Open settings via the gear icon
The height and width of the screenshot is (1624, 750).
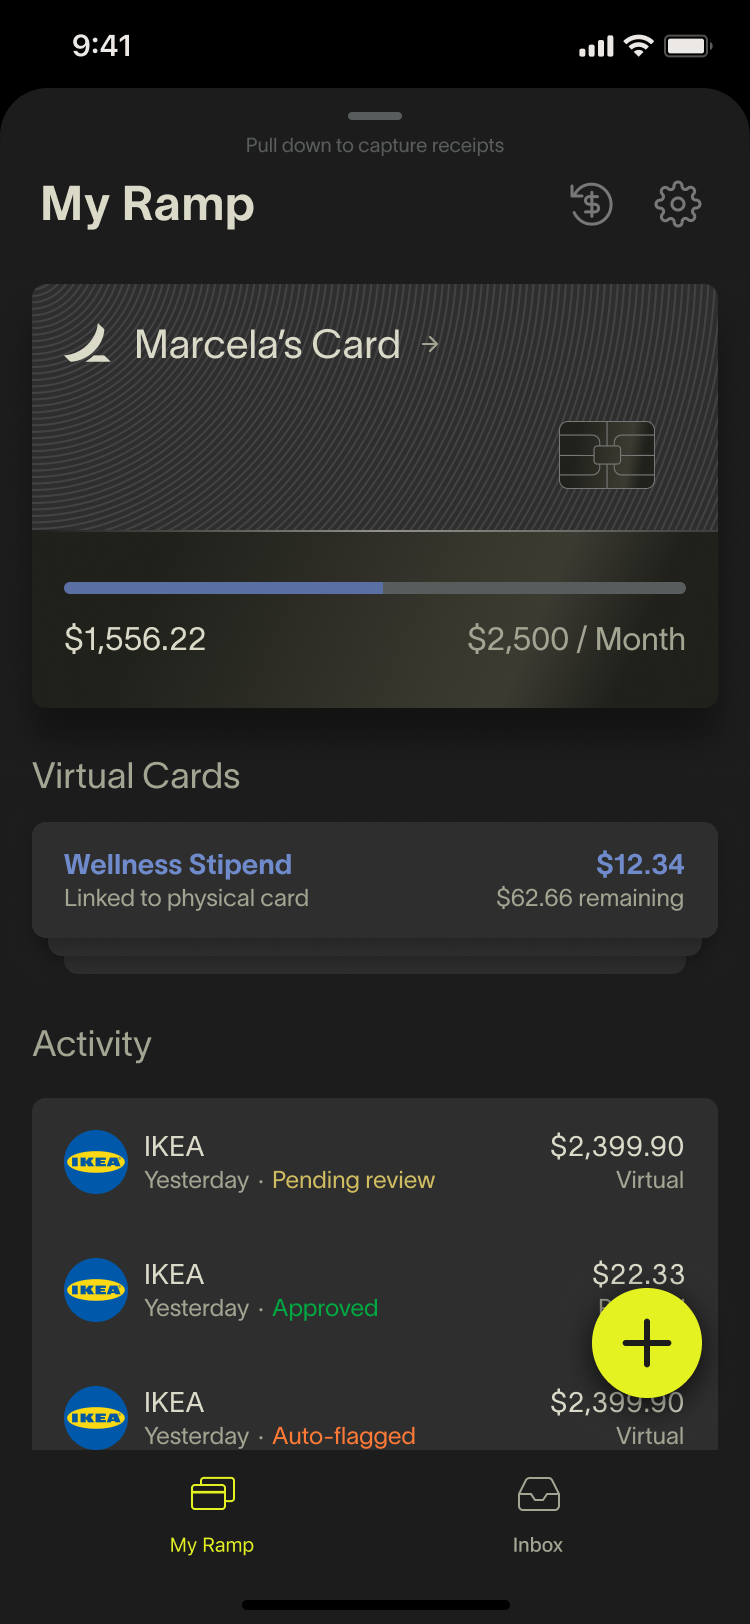click(x=677, y=205)
